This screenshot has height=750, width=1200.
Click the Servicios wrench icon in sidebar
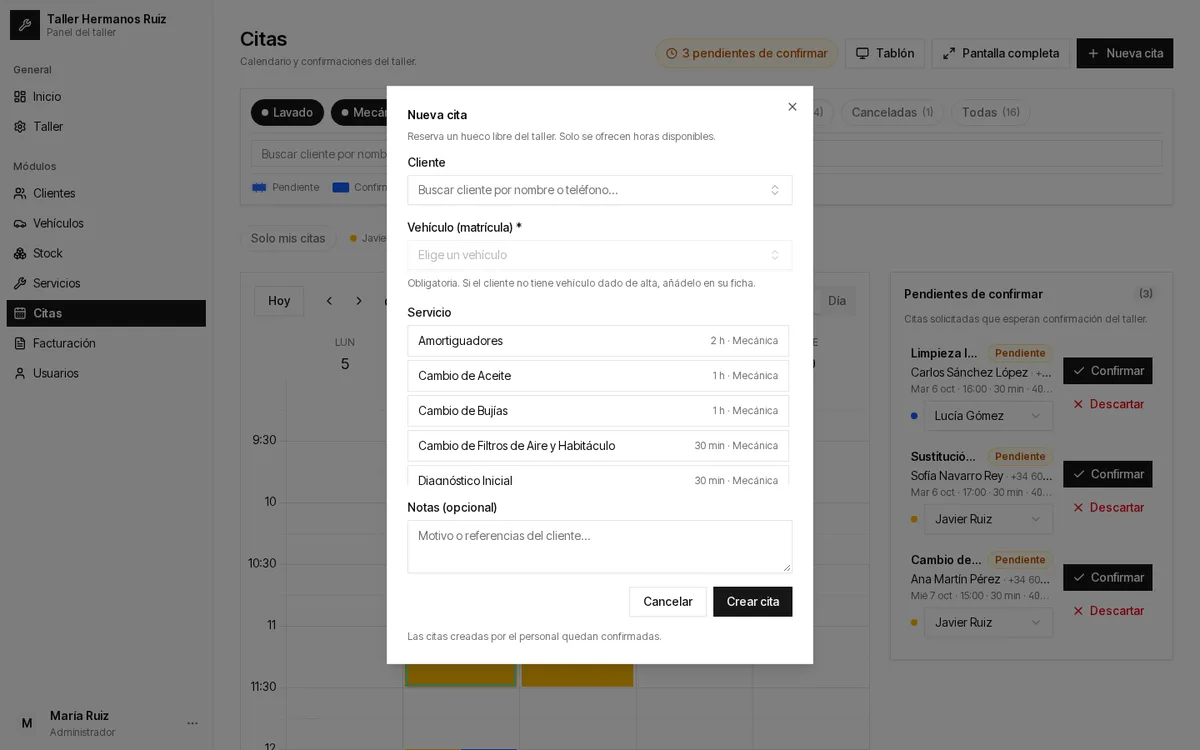[x=20, y=283]
